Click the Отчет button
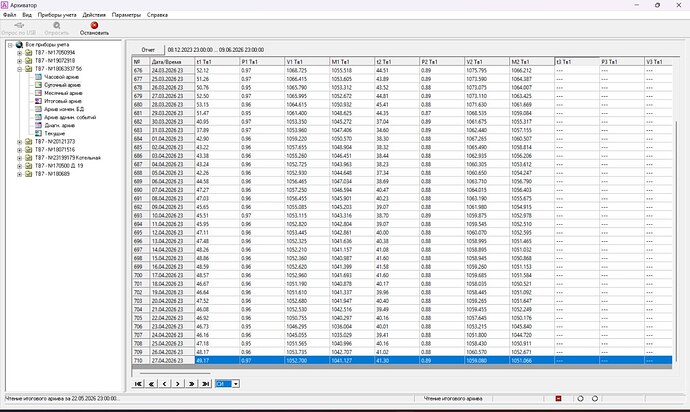Image resolution: width=690 pixels, height=412 pixels. click(148, 50)
